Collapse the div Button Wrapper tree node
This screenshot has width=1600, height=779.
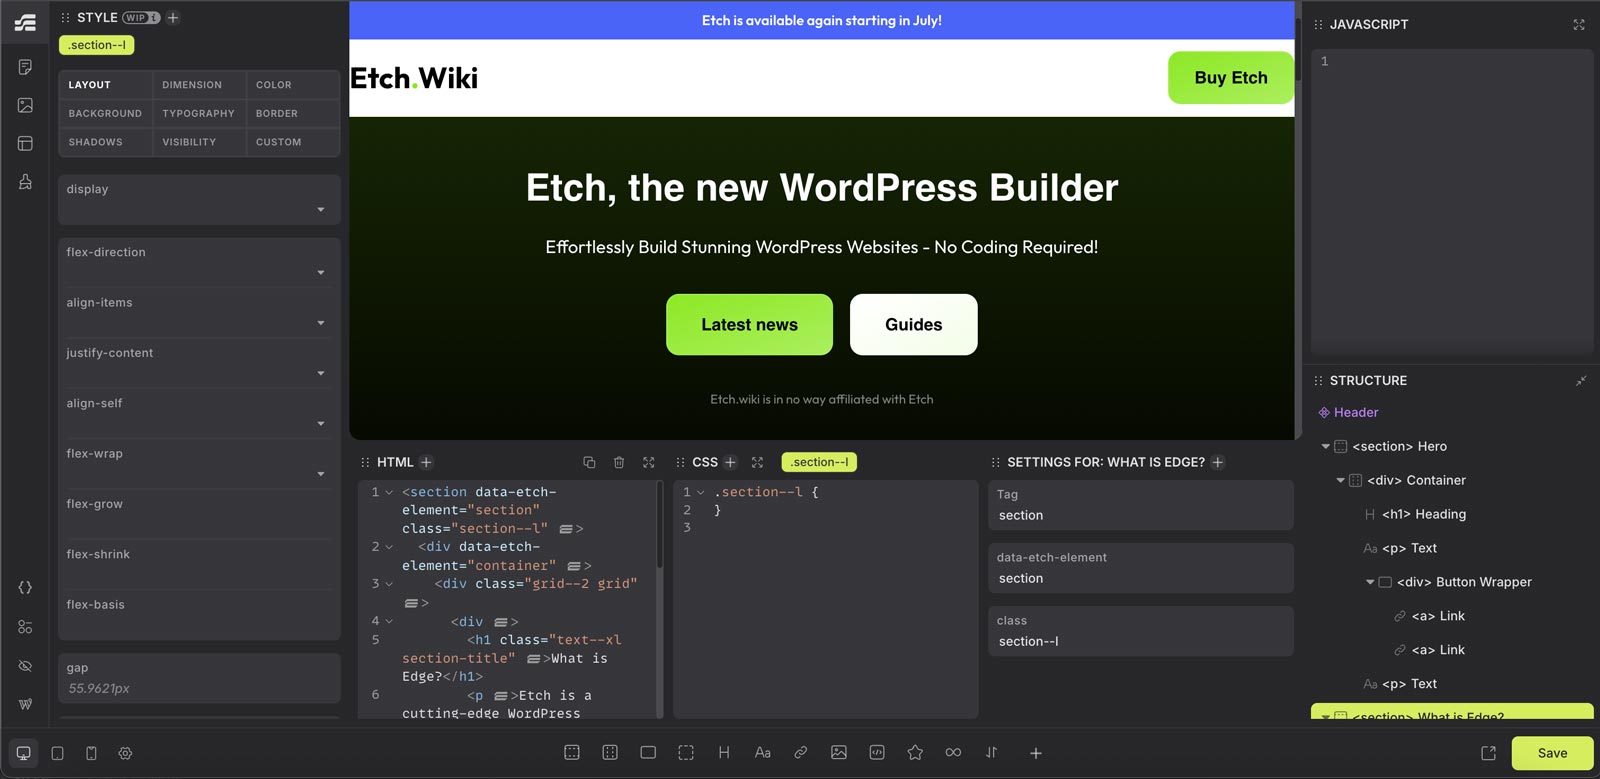coord(1370,582)
